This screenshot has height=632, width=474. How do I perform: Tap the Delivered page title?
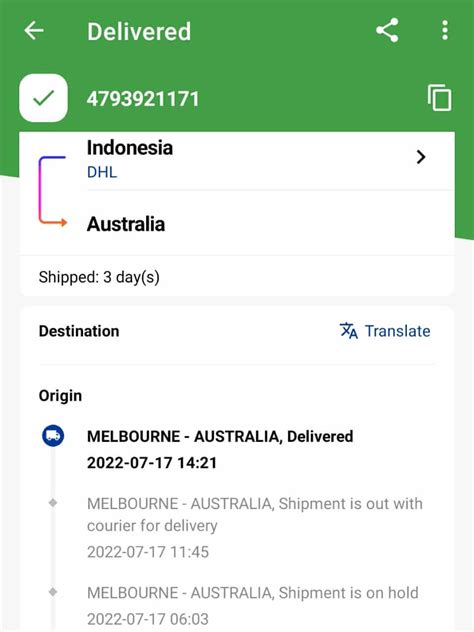click(x=139, y=31)
